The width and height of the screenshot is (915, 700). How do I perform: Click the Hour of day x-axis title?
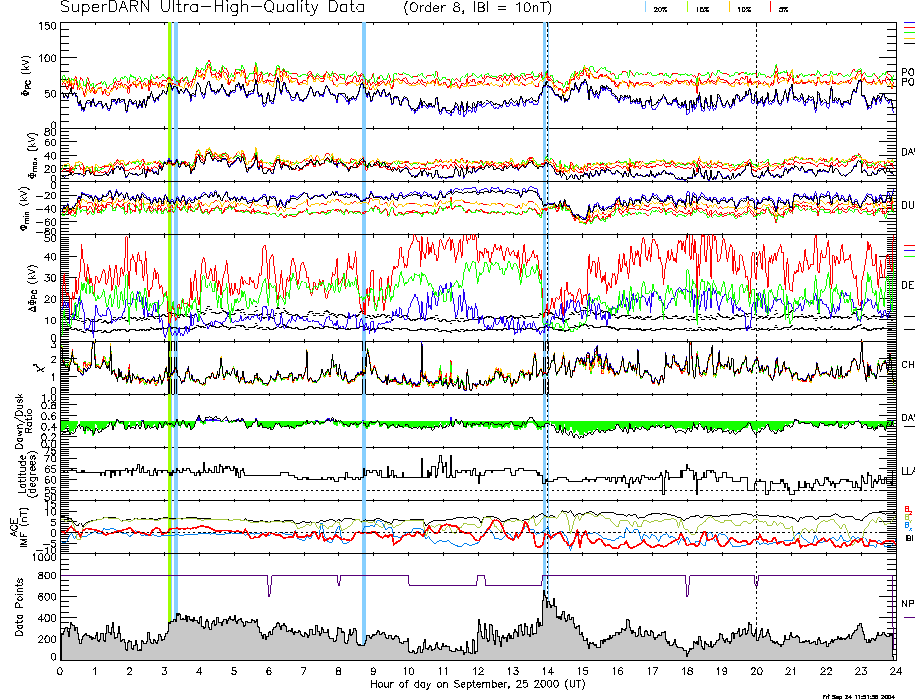point(478,685)
